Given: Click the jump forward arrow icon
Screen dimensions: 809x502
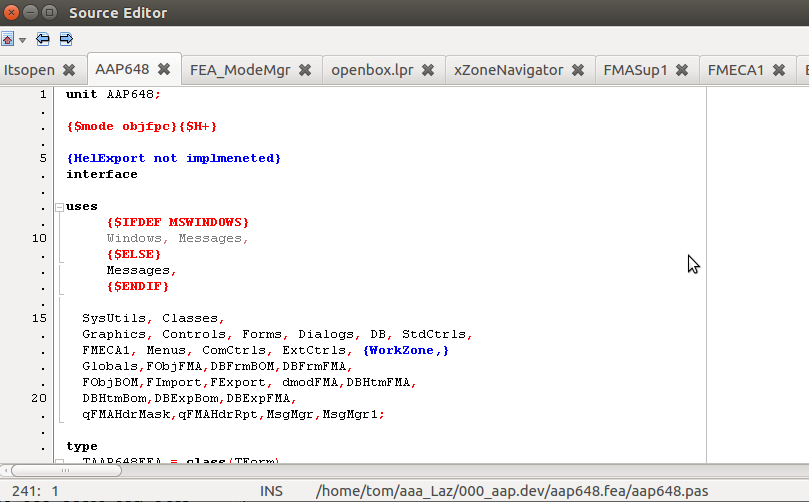Looking at the screenshot, I should point(66,40).
